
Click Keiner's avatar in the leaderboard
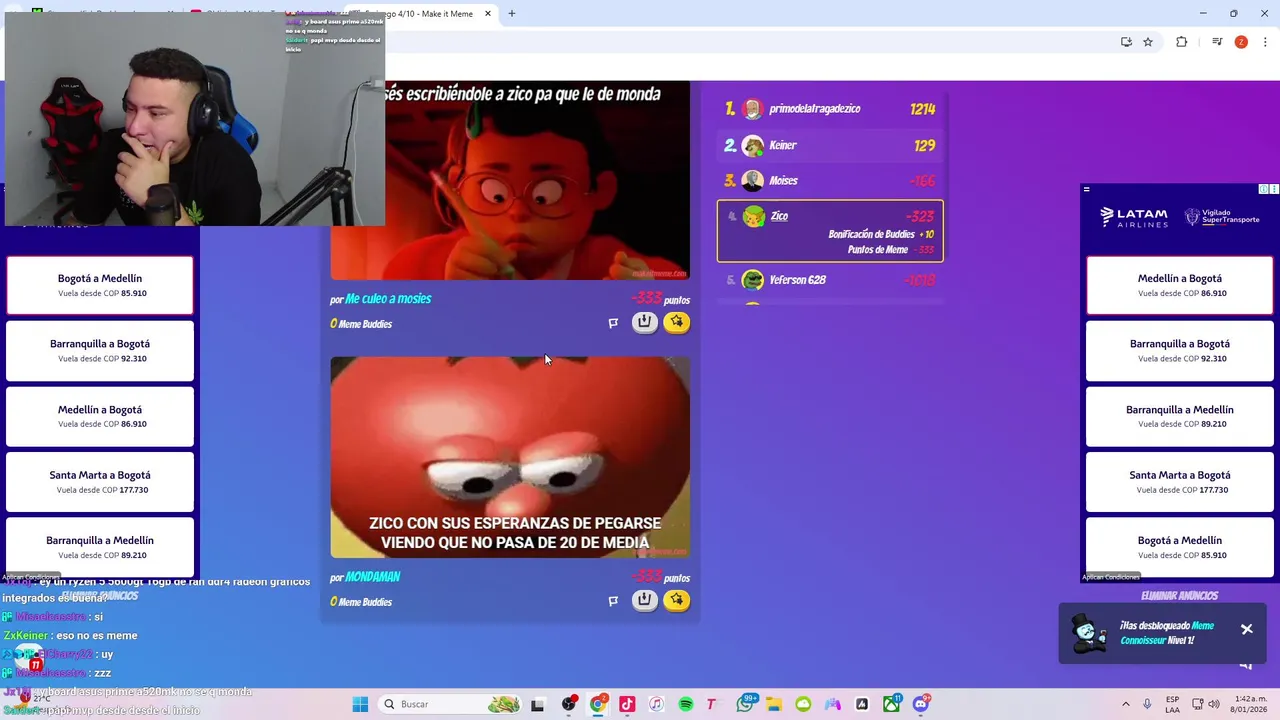coord(753,146)
